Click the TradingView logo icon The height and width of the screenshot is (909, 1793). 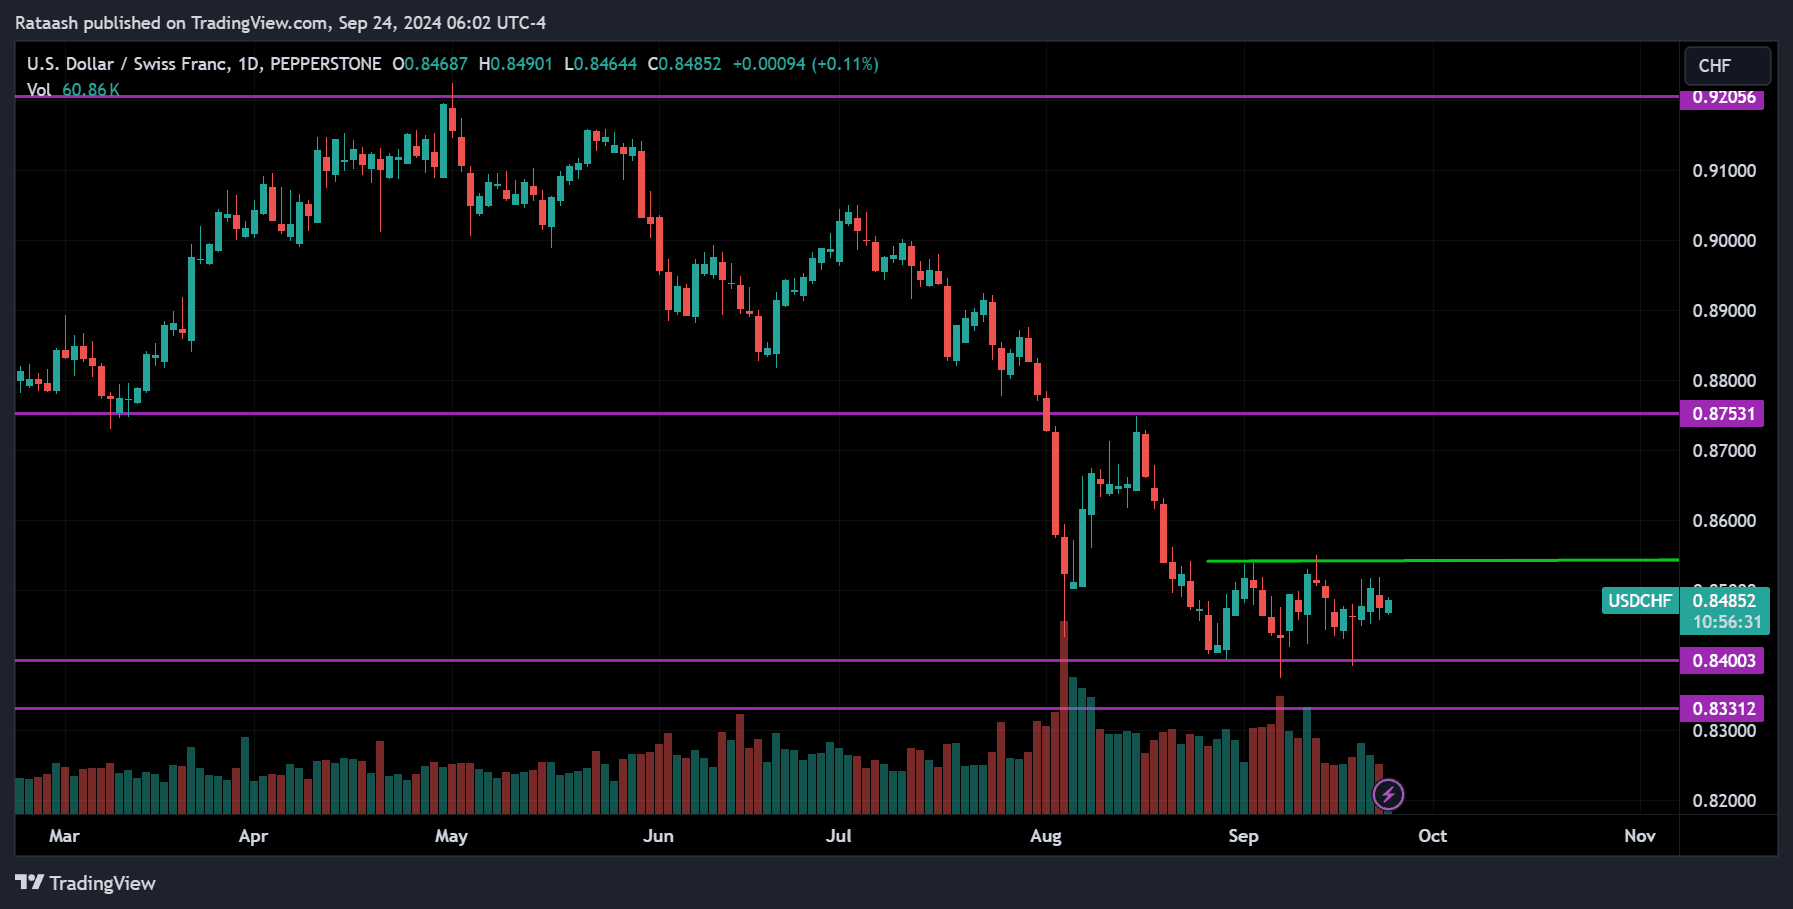29,882
